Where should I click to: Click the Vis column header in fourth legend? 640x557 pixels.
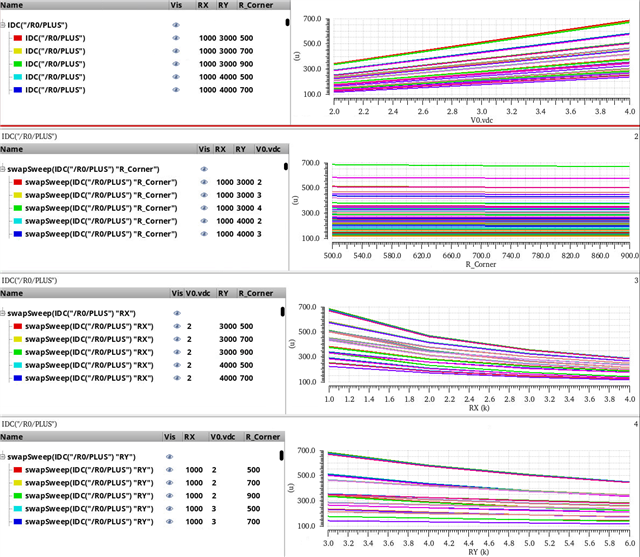point(170,437)
